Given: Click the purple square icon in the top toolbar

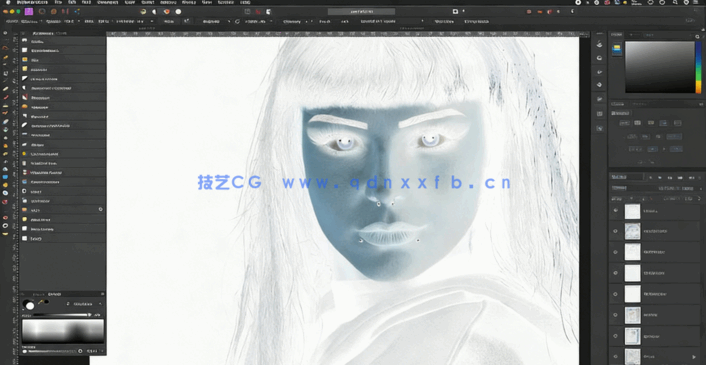Looking at the screenshot, I should click(x=29, y=11).
